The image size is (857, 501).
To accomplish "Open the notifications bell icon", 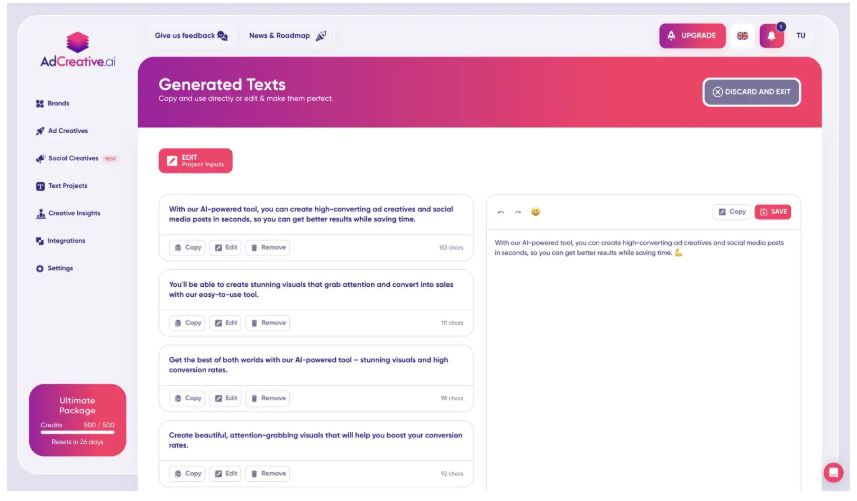I will point(772,36).
